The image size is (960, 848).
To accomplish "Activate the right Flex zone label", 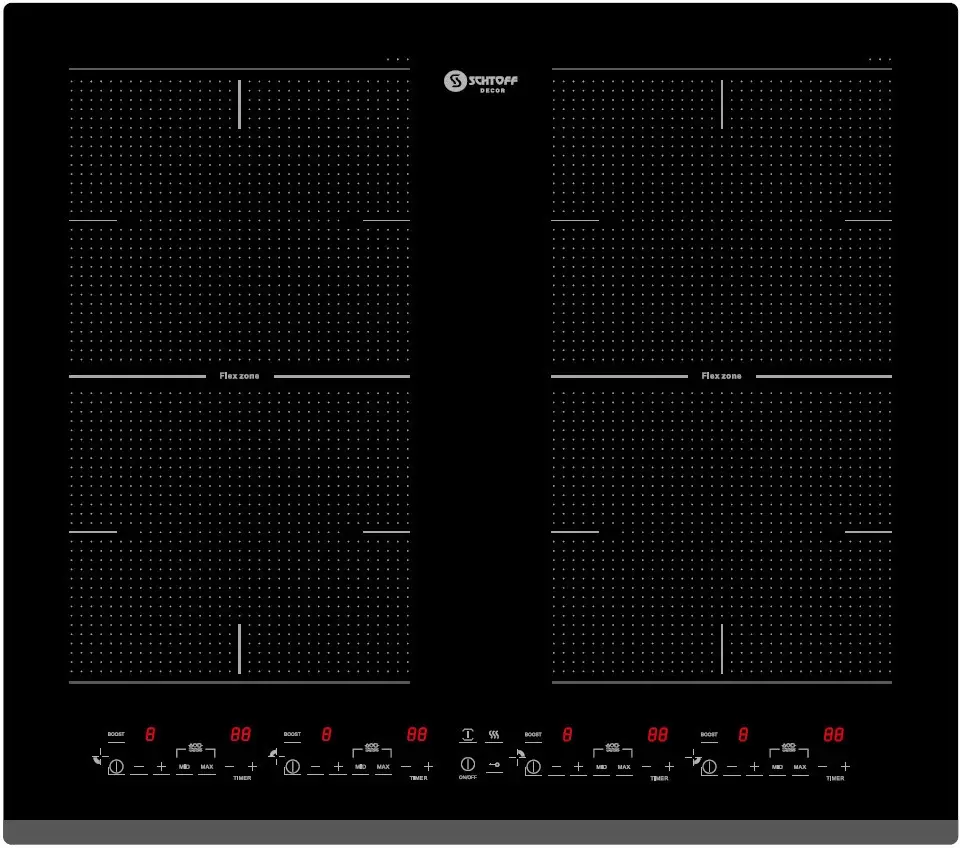I will (x=723, y=376).
